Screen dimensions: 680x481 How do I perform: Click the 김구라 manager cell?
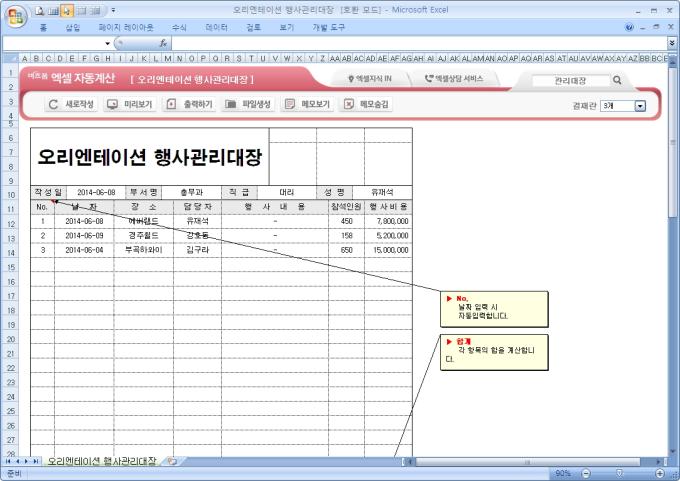coord(197,250)
